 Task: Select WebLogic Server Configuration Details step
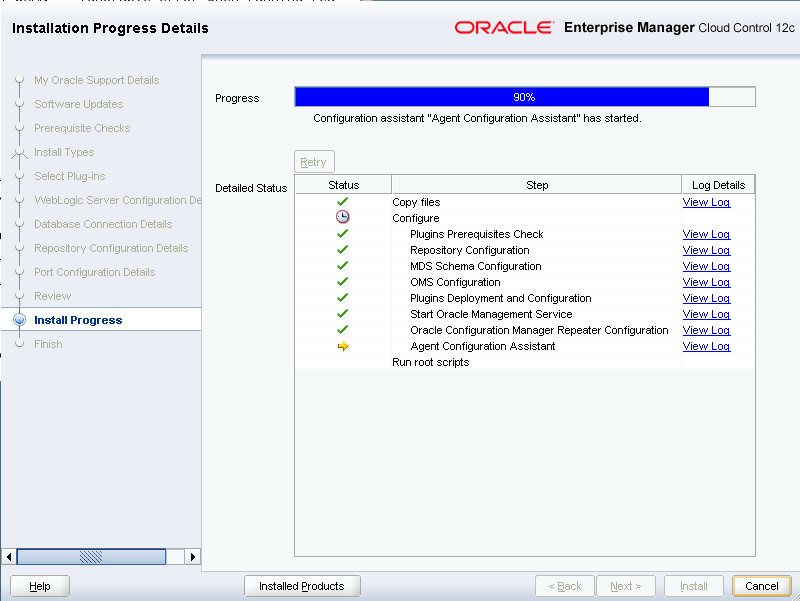pyautogui.click(x=117, y=200)
